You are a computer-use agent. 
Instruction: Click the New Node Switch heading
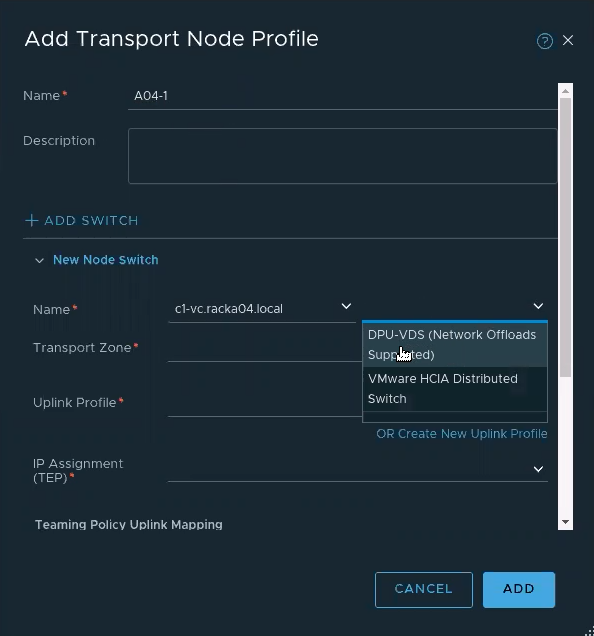(x=105, y=260)
